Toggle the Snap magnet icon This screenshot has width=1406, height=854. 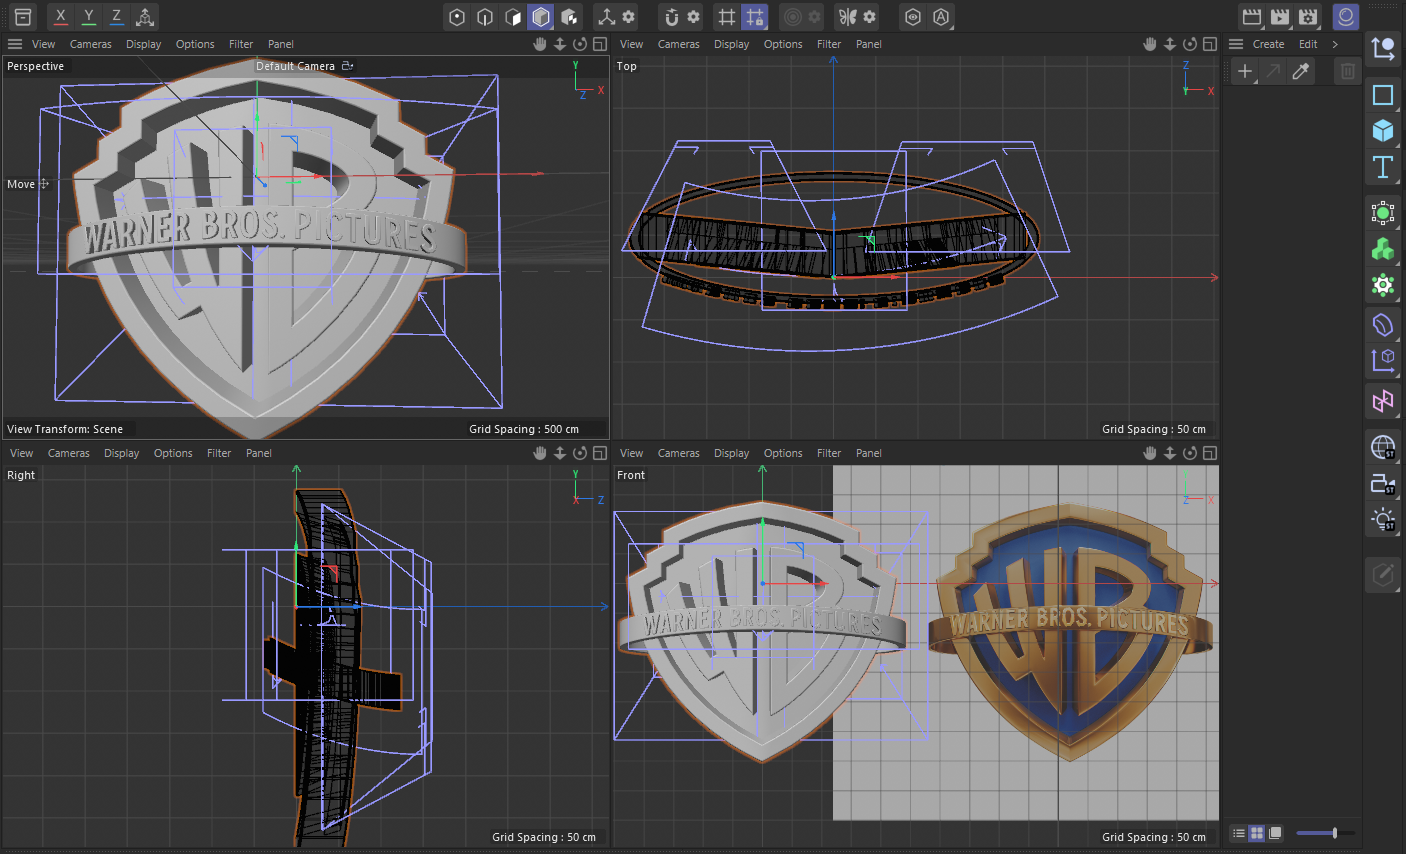coord(672,16)
